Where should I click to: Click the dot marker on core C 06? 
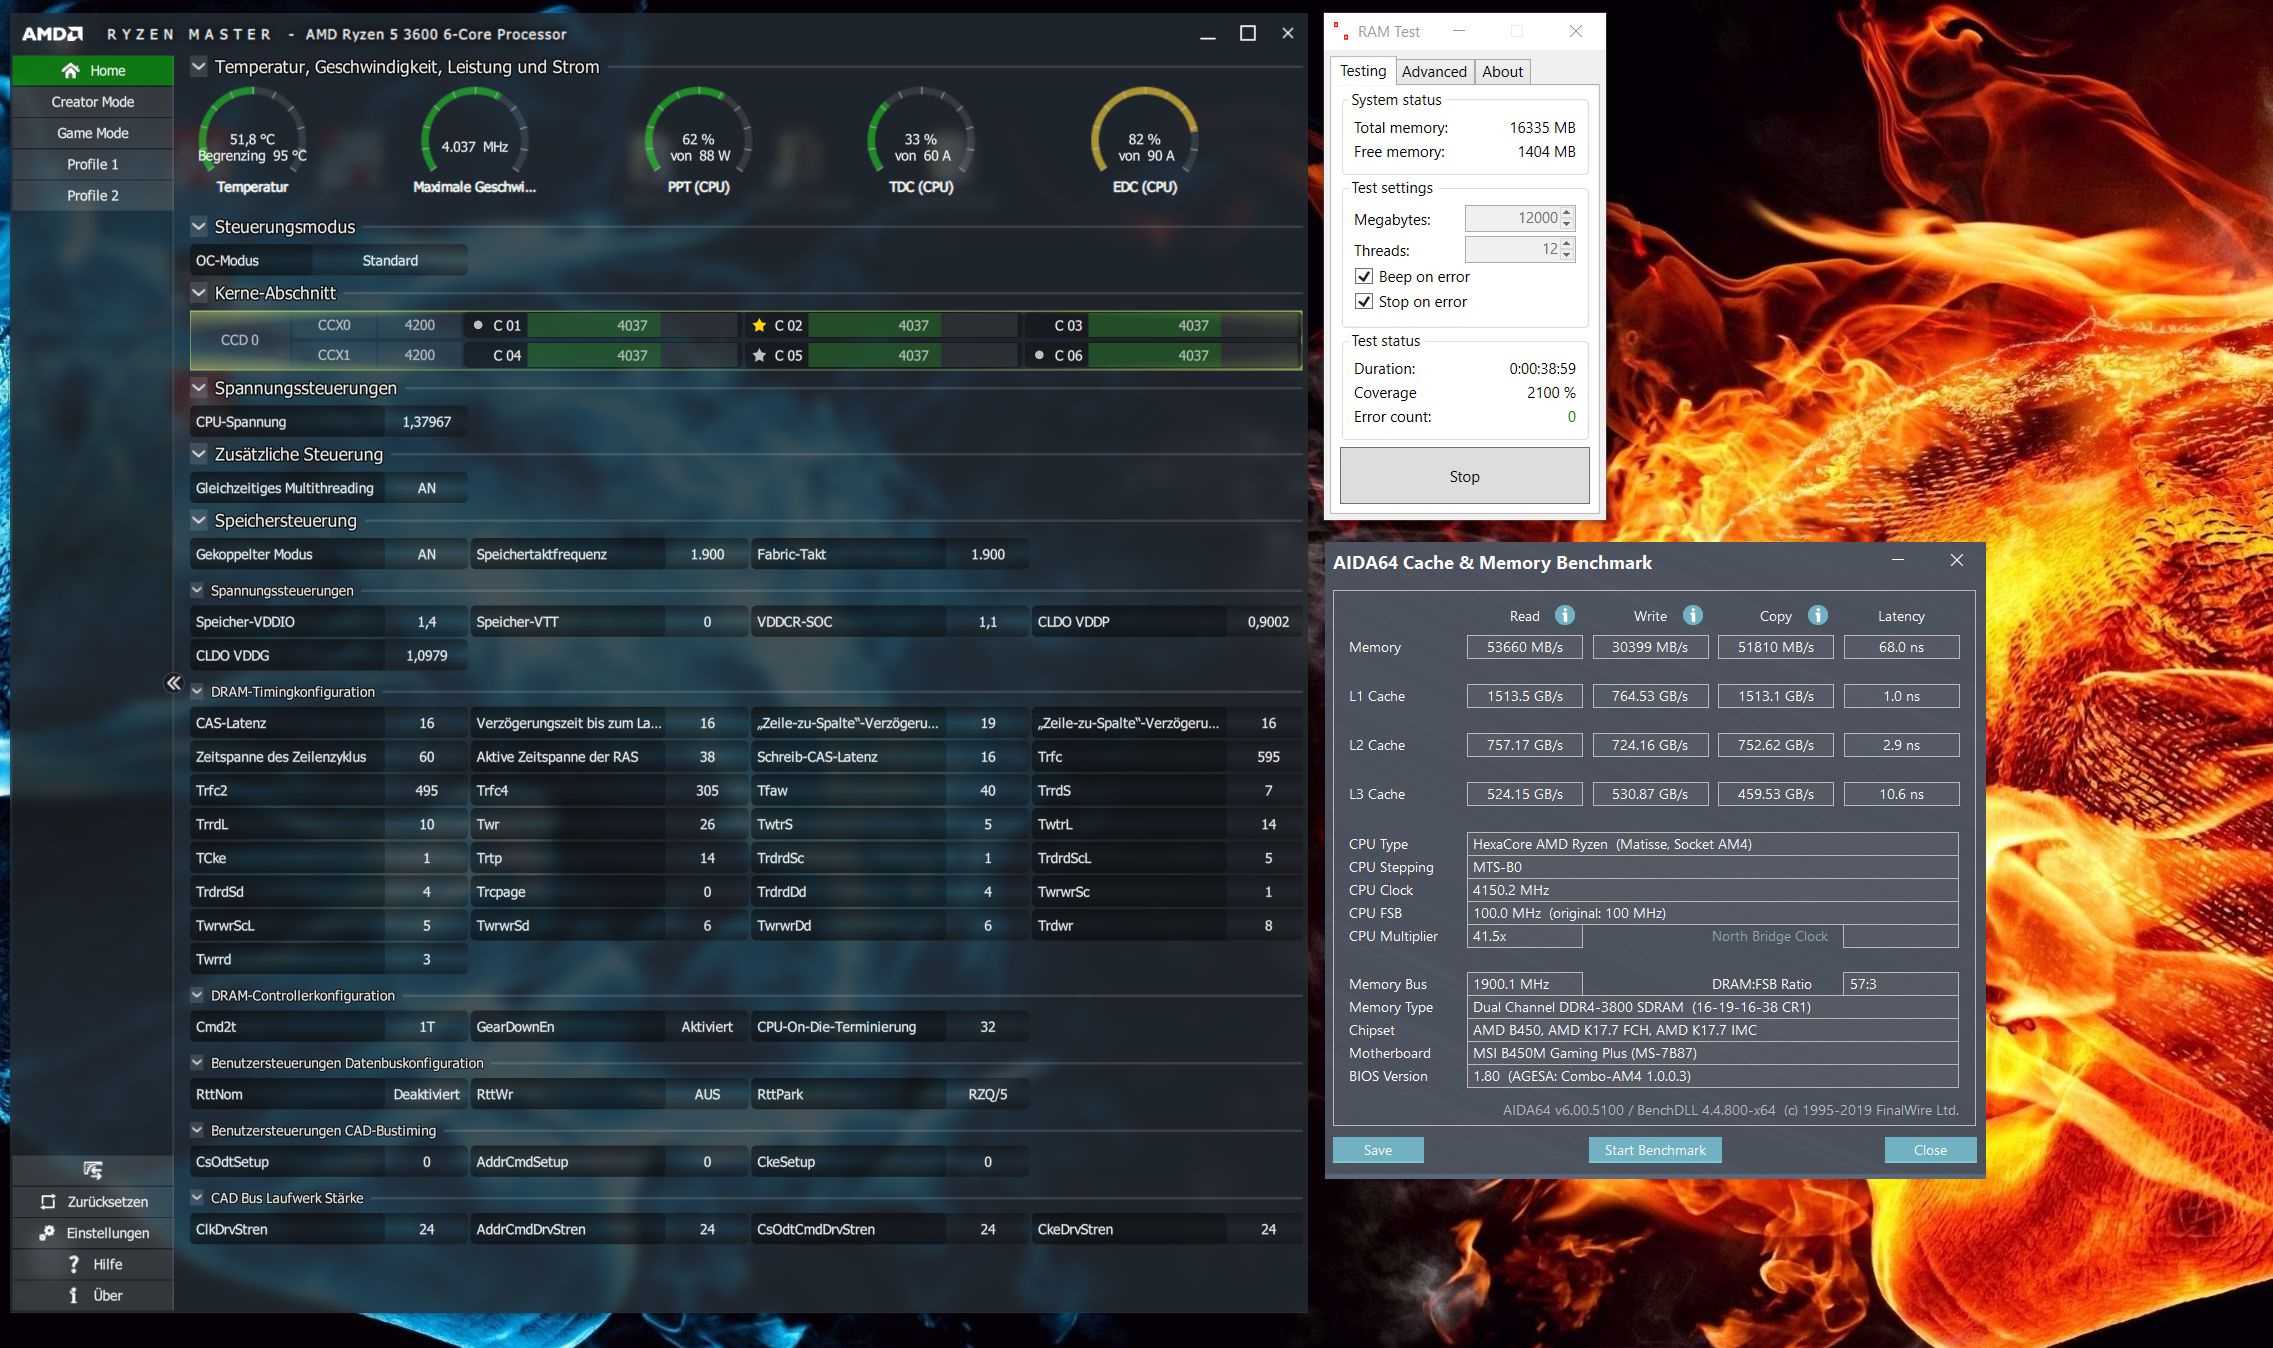click(1040, 355)
